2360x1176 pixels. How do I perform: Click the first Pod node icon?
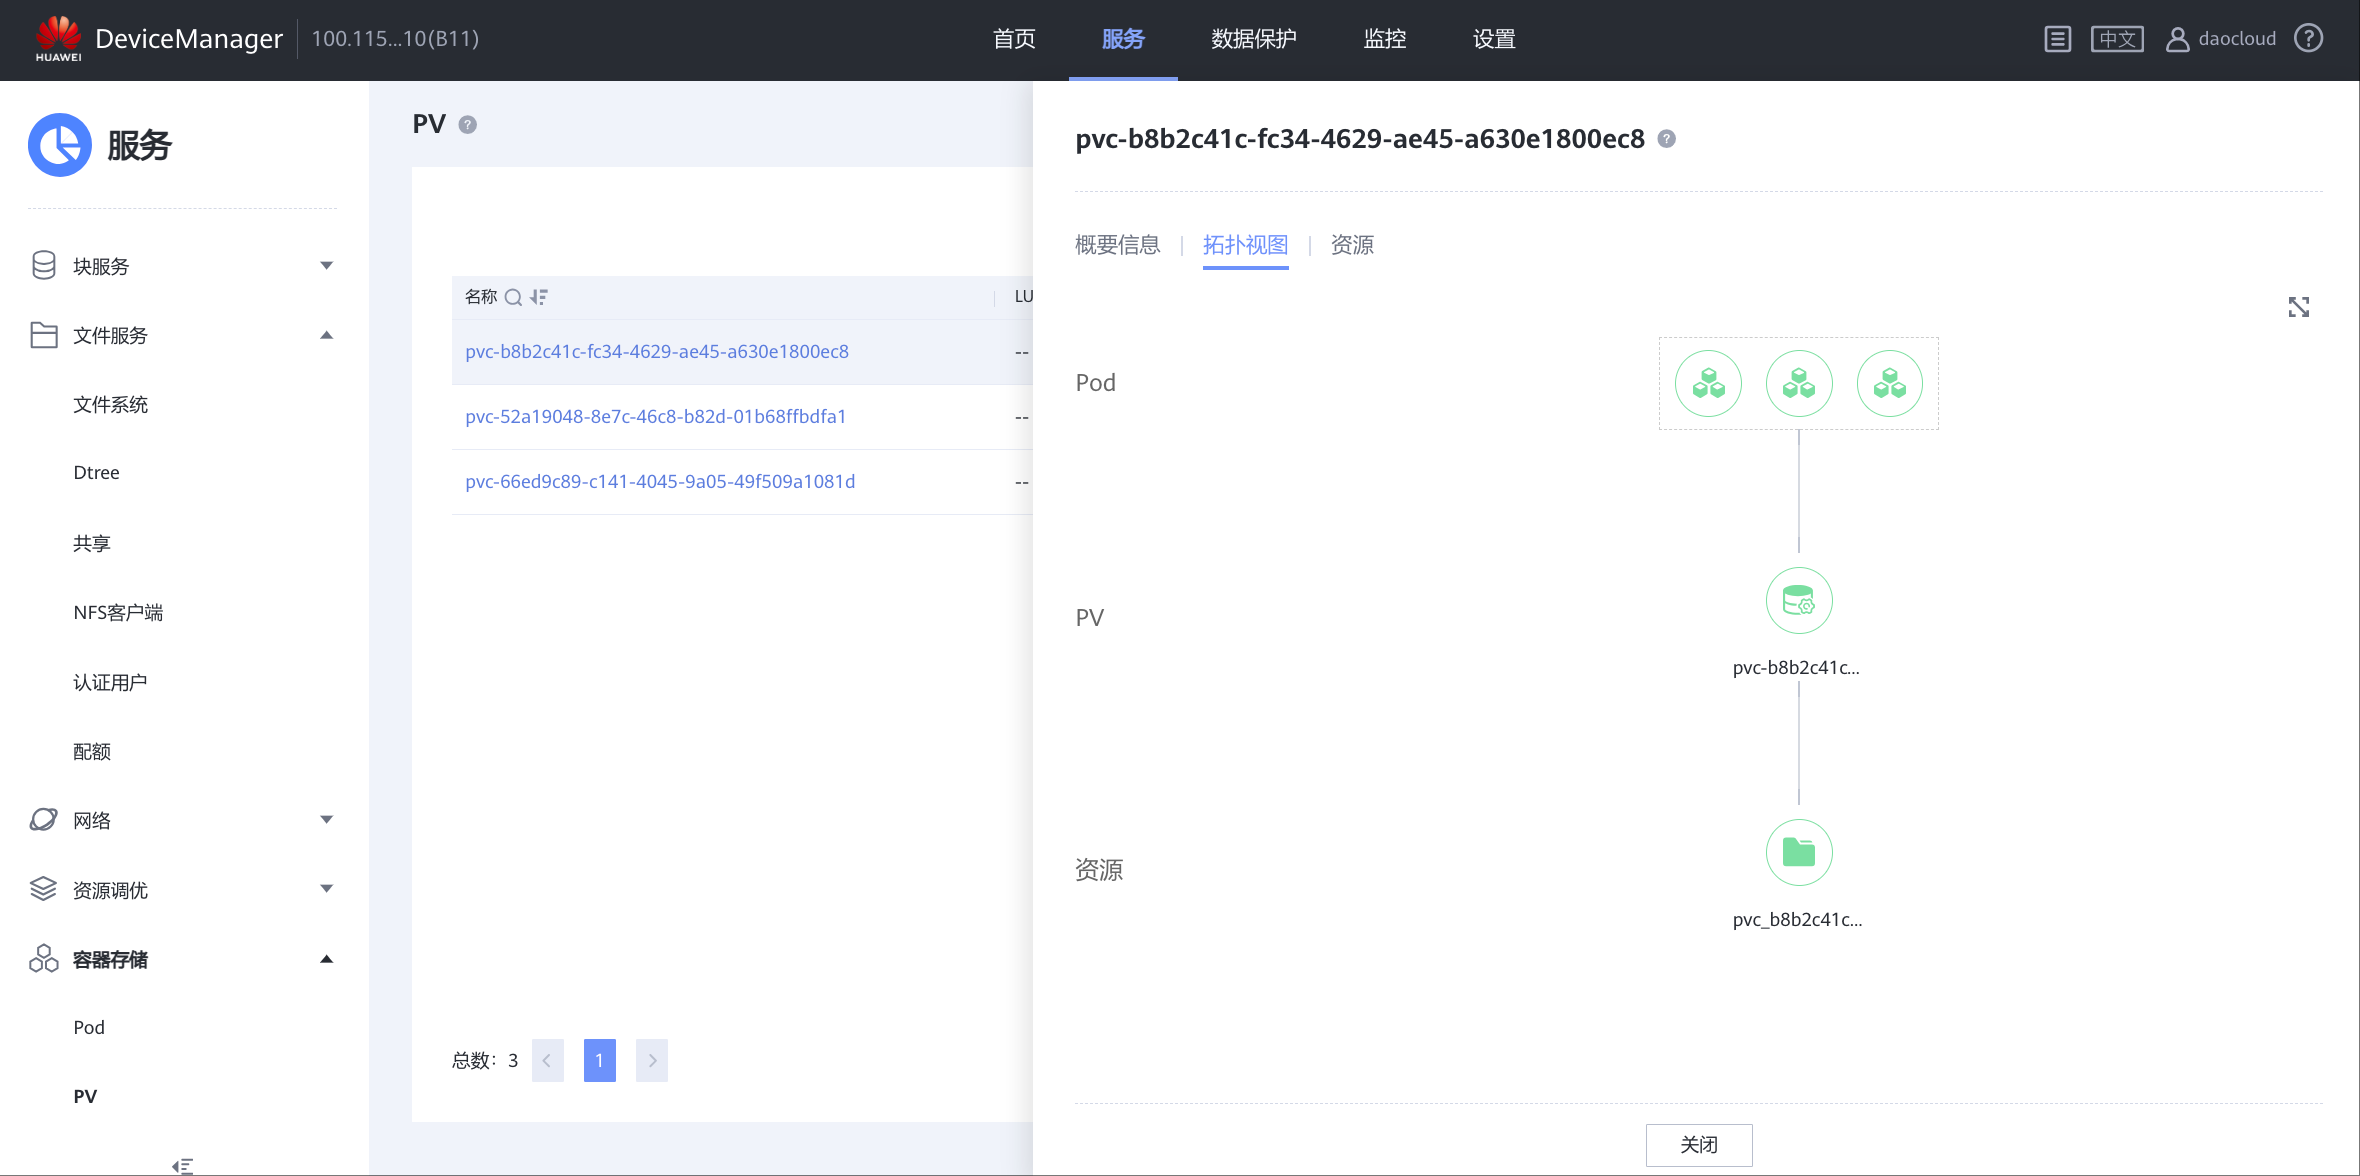[x=1708, y=383]
